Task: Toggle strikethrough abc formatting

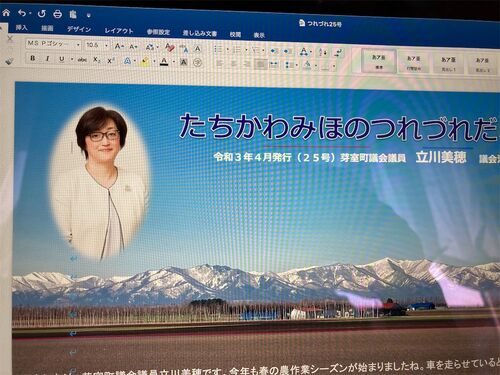Action: point(82,60)
